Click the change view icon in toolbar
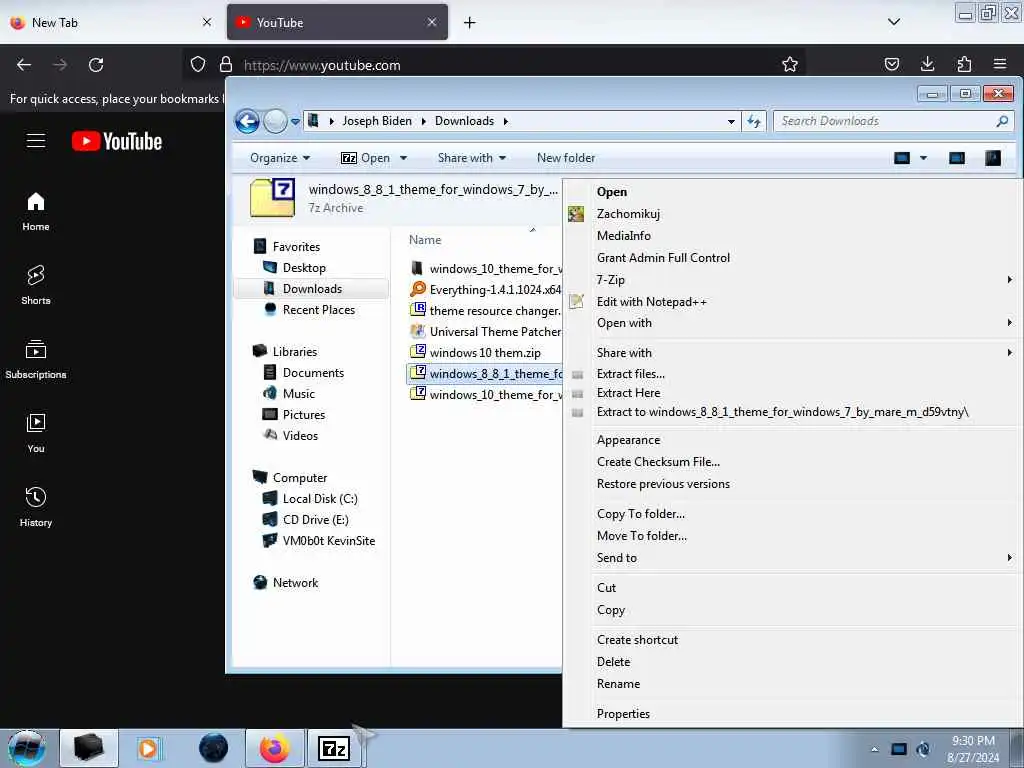Viewport: 1024px width, 768px height. [902, 158]
